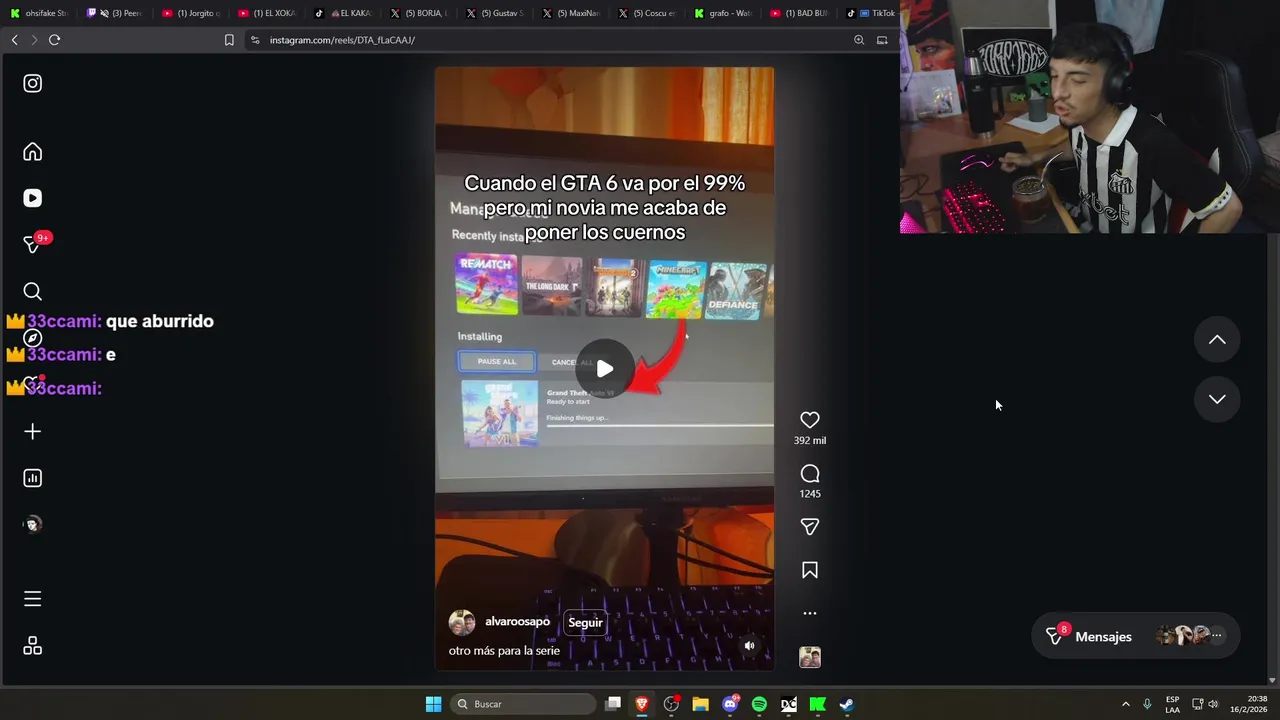
Task: Switch to the ohsifake Kick tab
Action: [x=39, y=13]
